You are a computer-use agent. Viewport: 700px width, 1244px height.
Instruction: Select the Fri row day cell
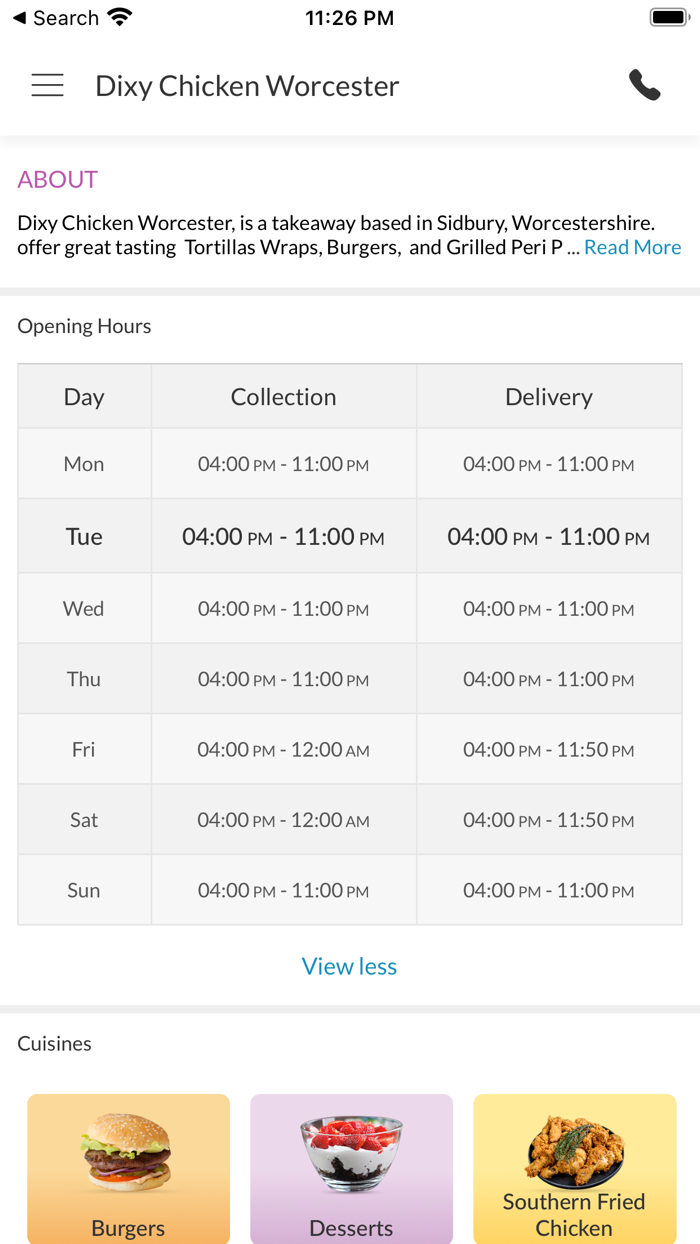point(84,749)
